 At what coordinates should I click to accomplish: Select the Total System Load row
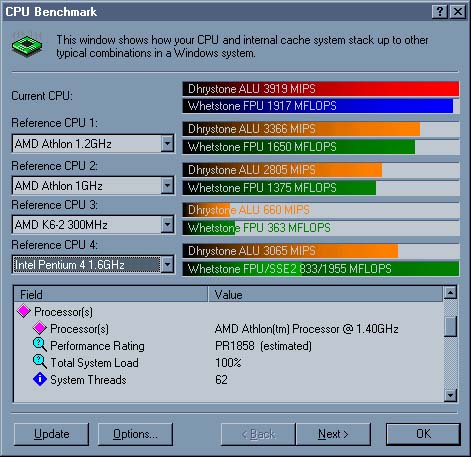coord(228,363)
